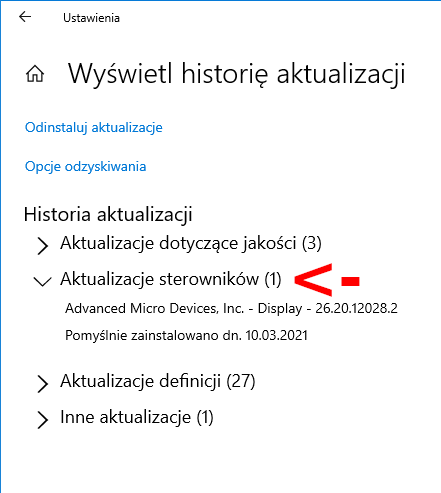Open the Opcje odzyskiwania link
Screen dimensions: 441x493
(85, 166)
